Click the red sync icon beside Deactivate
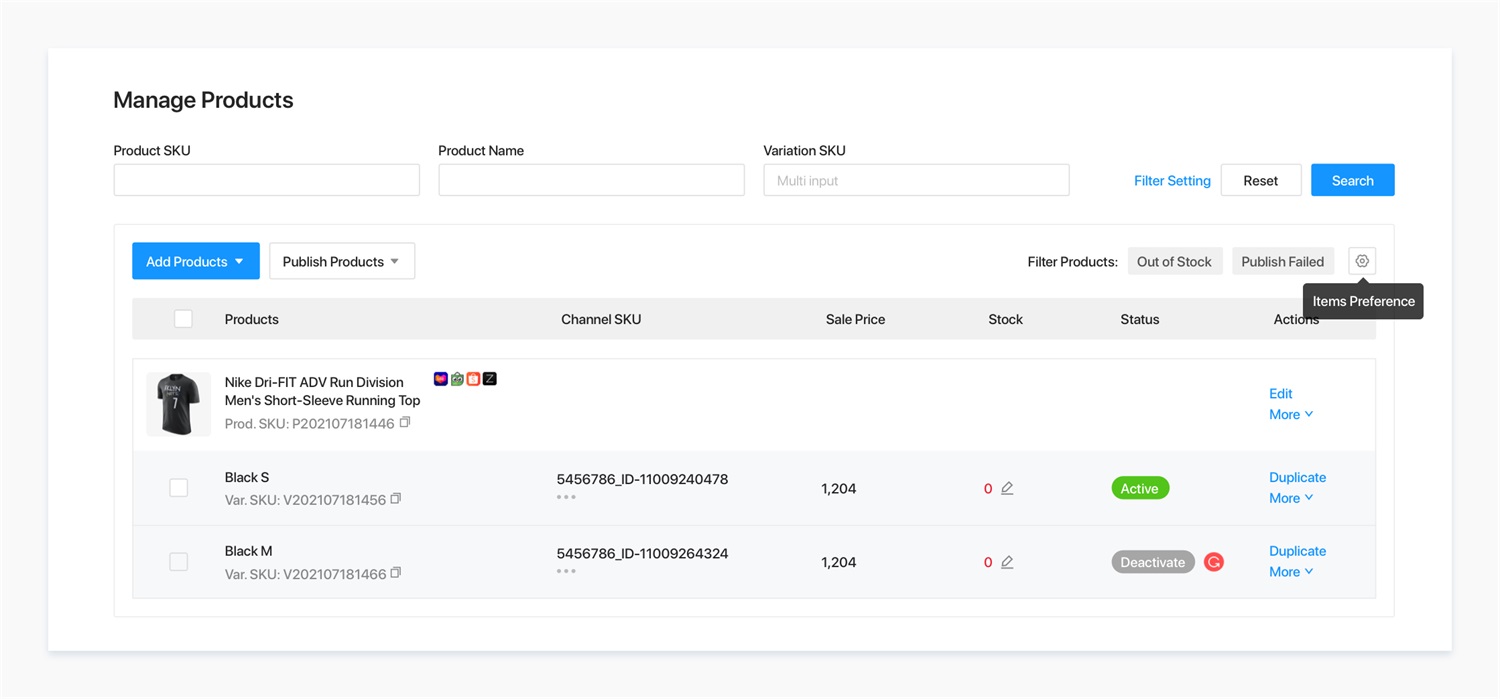 click(x=1213, y=562)
